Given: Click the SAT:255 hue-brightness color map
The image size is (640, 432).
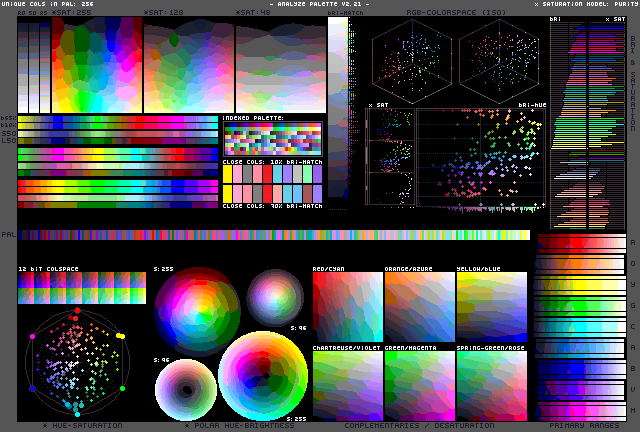Looking at the screenshot, I should tap(97, 65).
